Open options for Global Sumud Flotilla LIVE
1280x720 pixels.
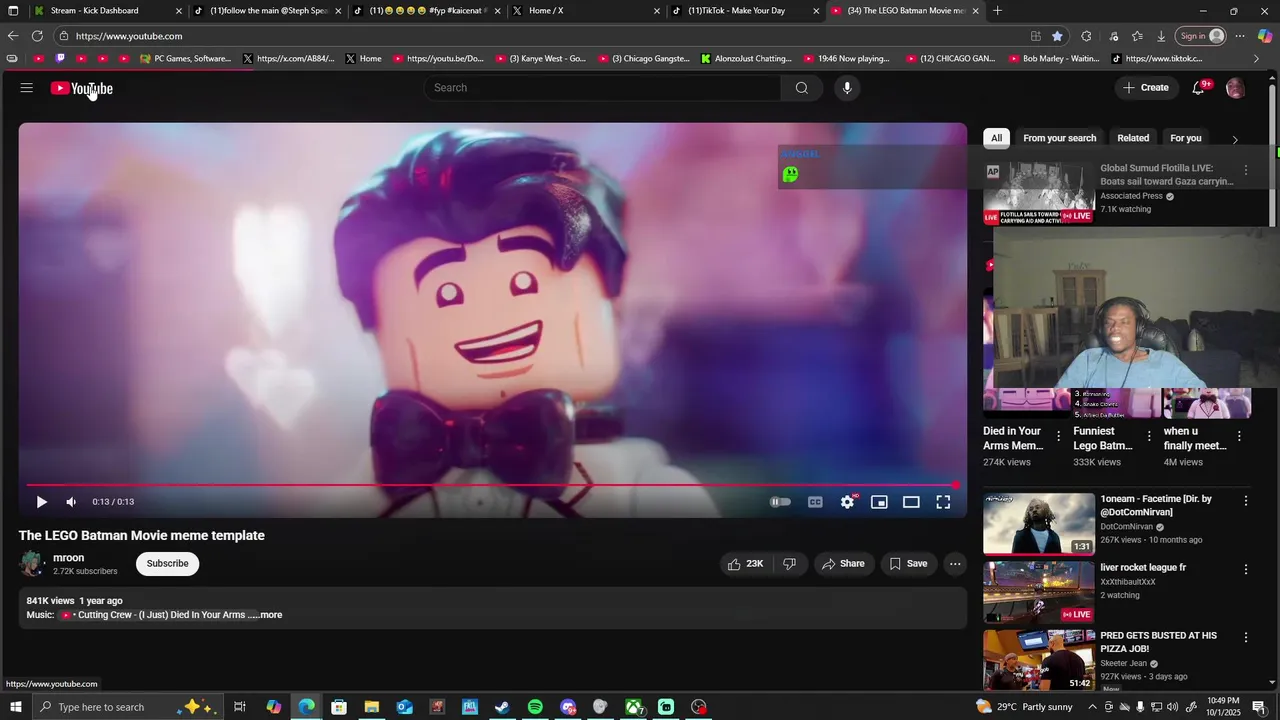pos(1245,171)
